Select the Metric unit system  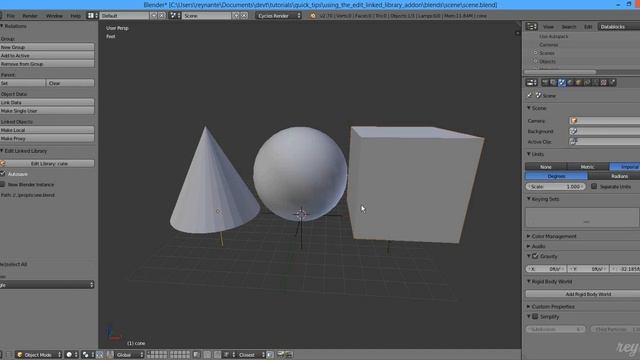(x=588, y=167)
